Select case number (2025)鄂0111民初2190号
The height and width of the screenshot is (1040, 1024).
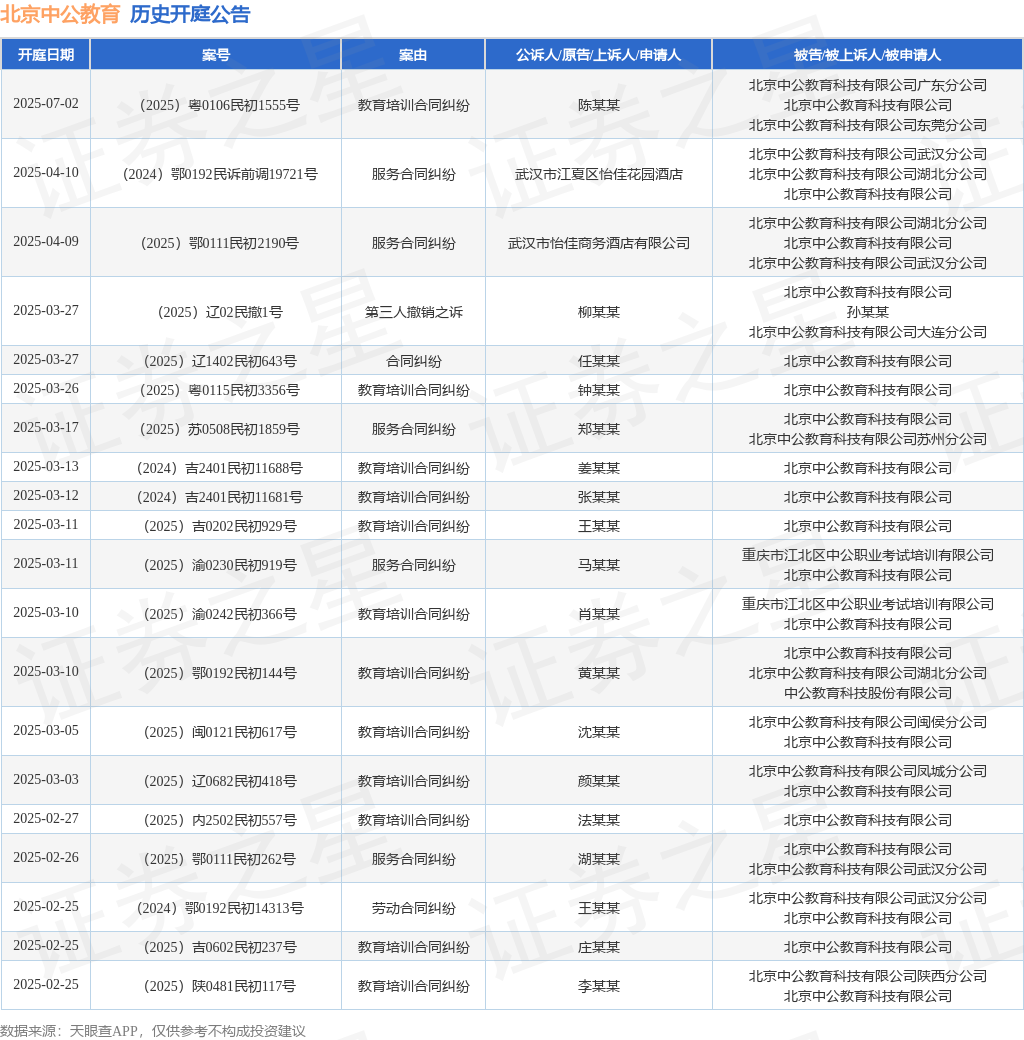click(216, 243)
